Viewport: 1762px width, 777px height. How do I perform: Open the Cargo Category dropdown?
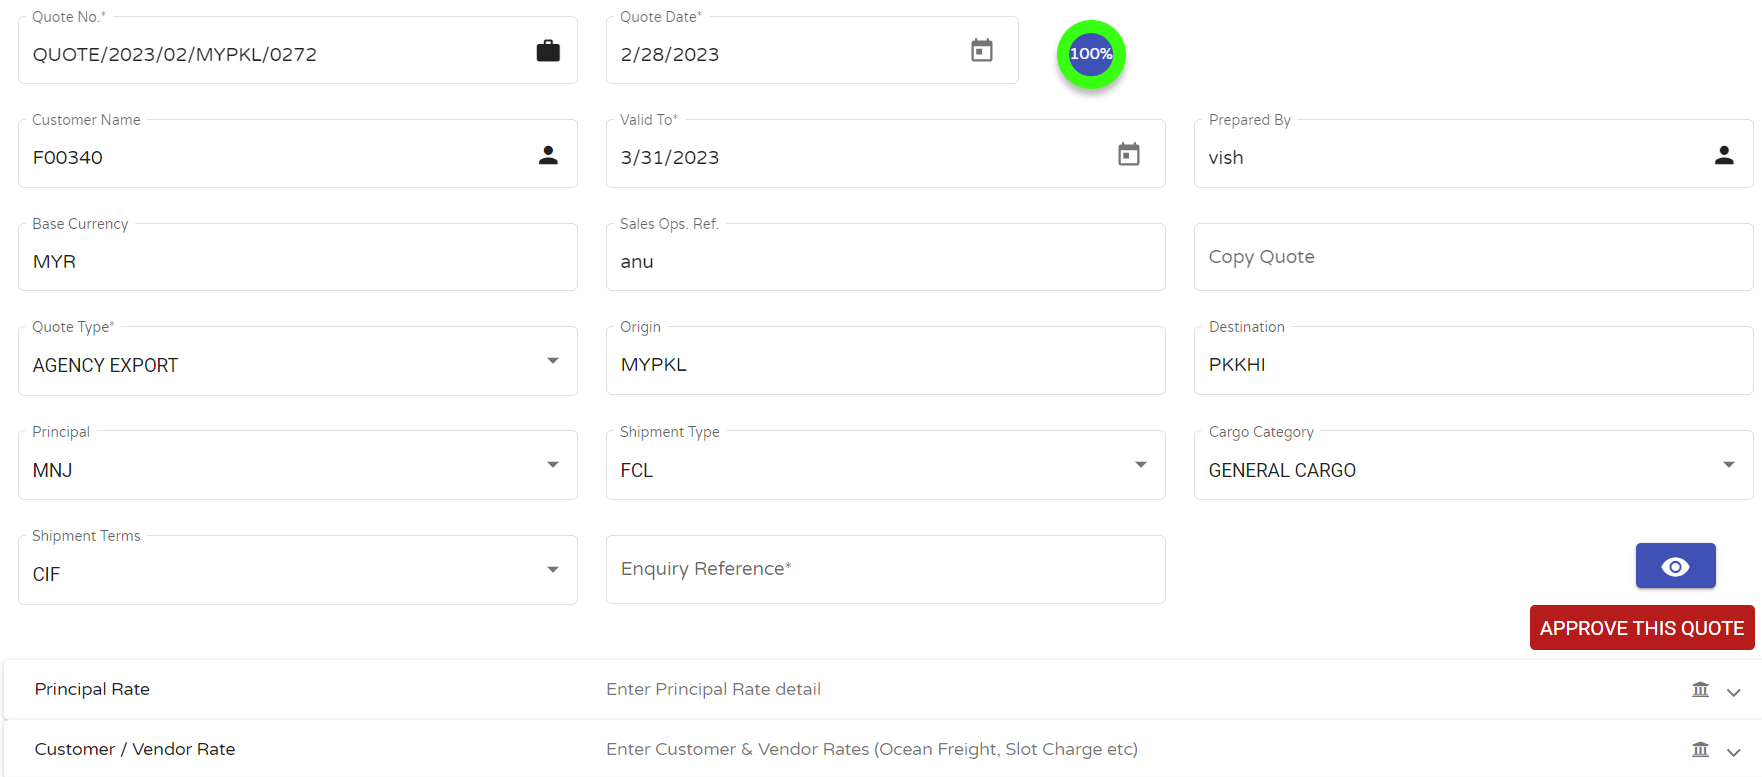click(1474, 465)
